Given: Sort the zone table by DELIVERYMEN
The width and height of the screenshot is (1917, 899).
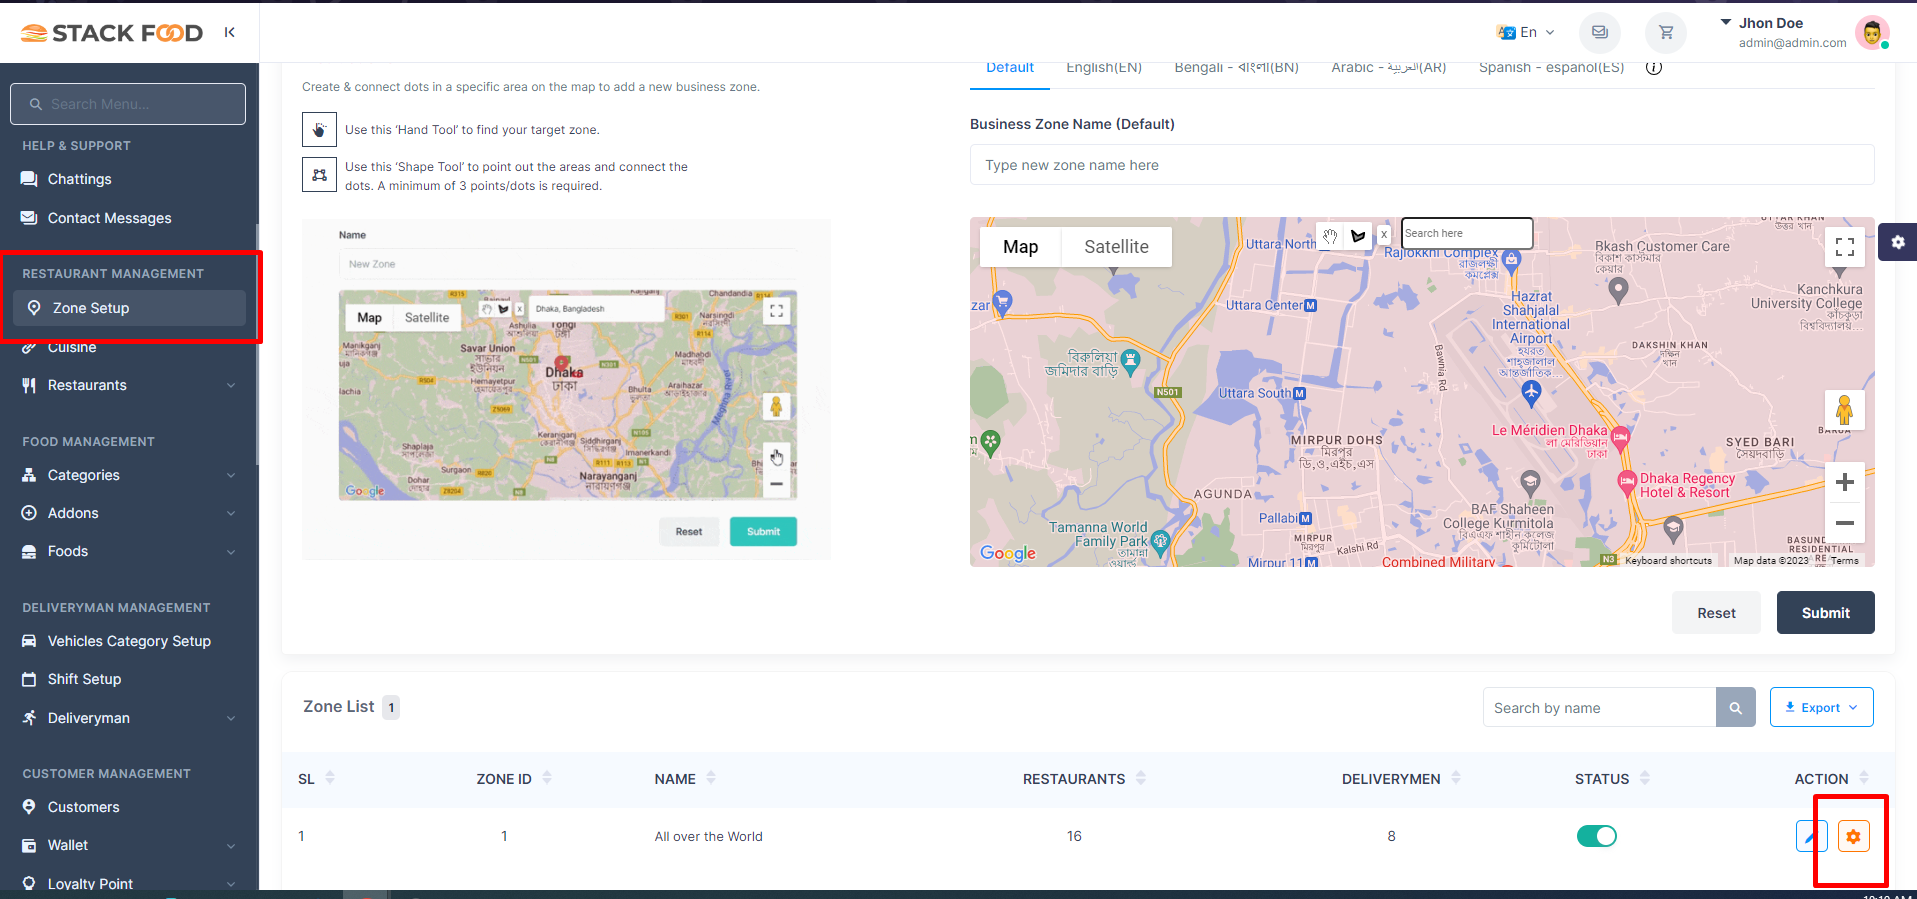Looking at the screenshot, I should point(1401,779).
